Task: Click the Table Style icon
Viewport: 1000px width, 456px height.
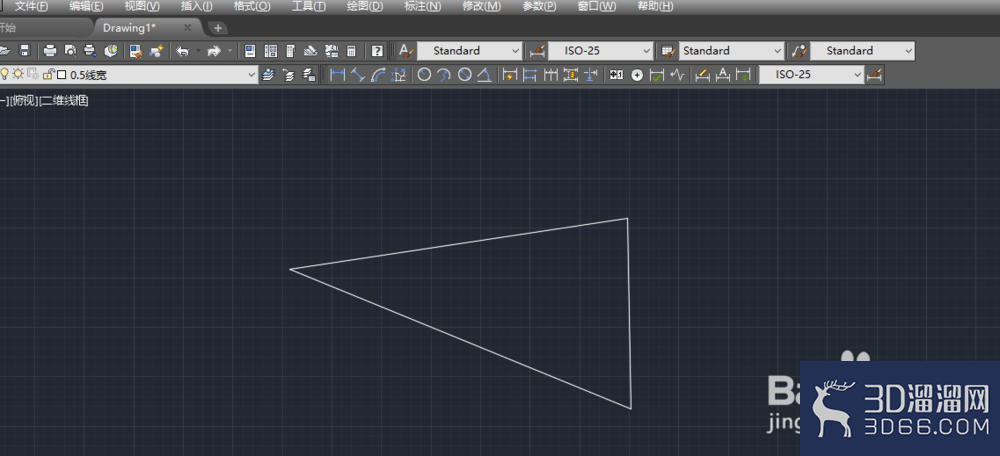Action: click(x=668, y=50)
